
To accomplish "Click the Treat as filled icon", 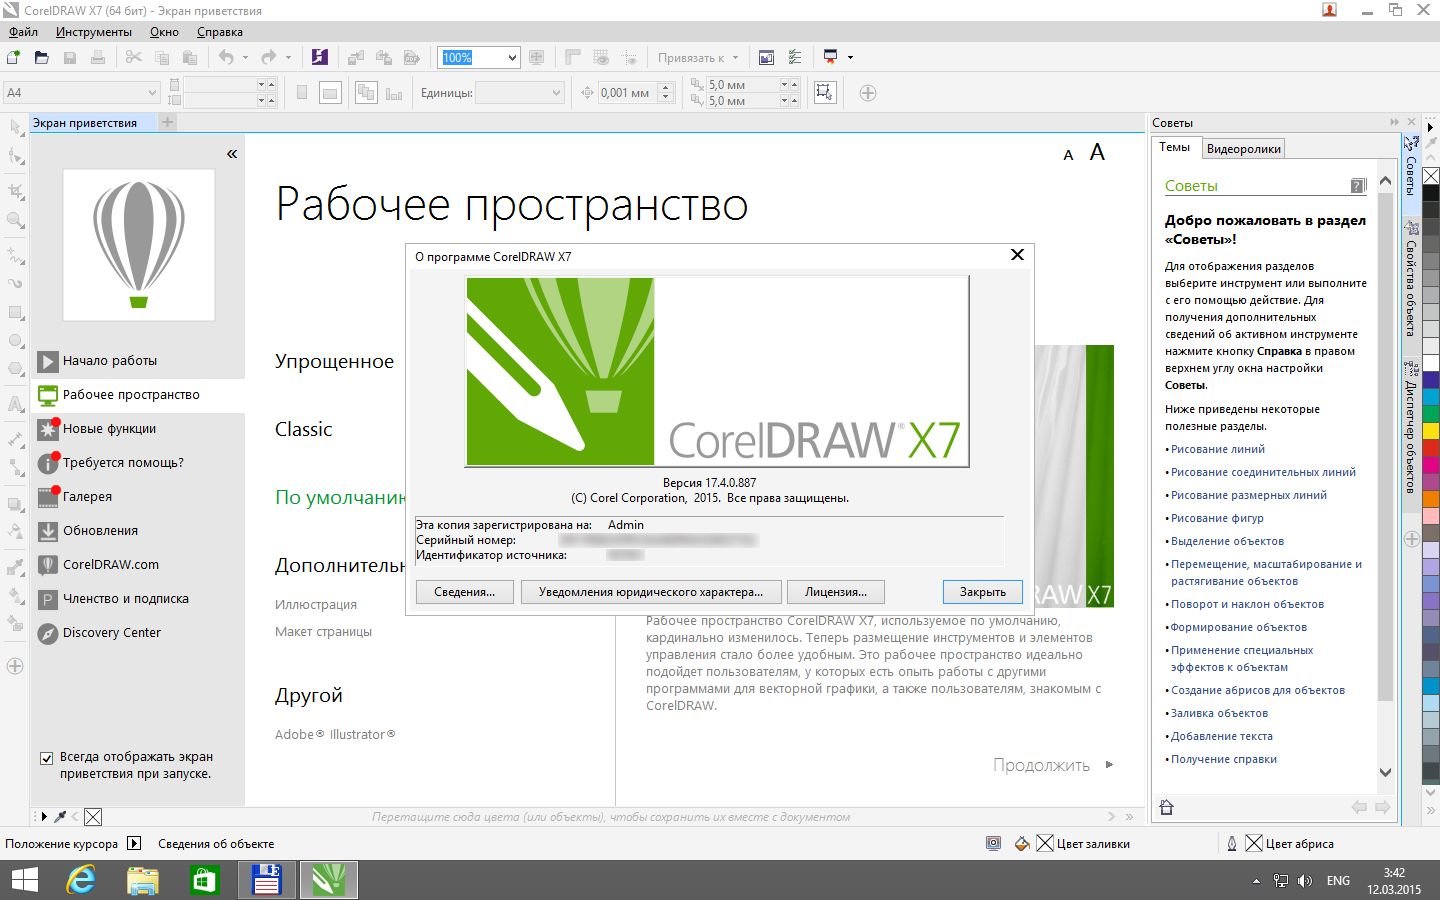I will (x=824, y=92).
